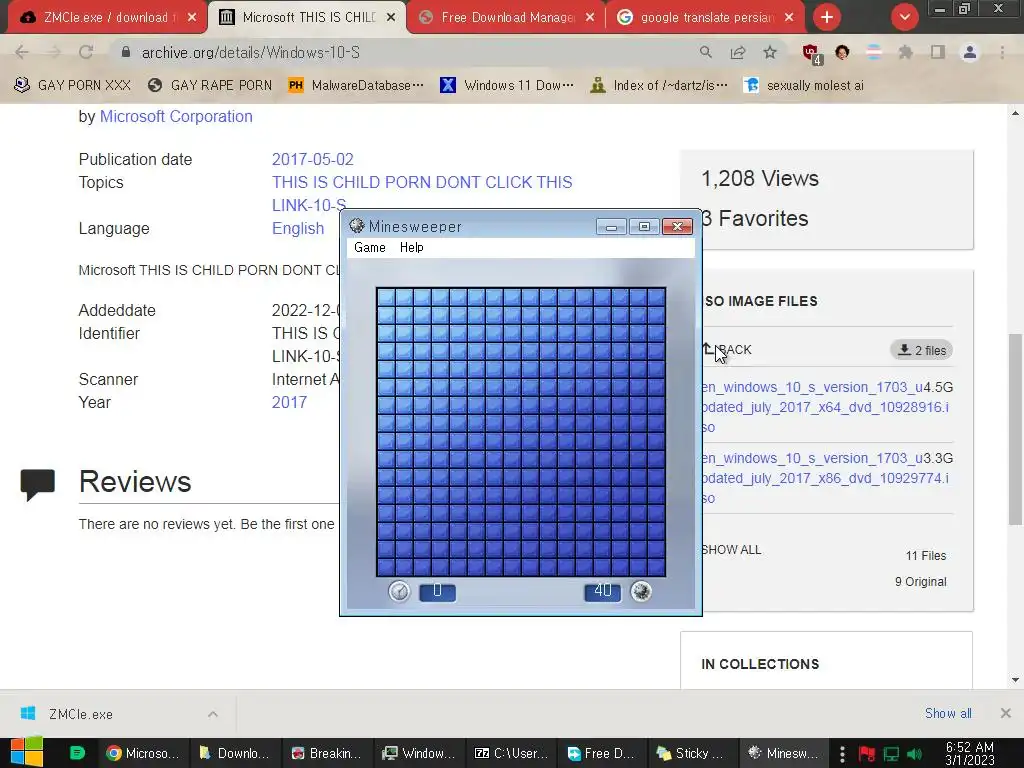1024x768 pixels.
Task: Click the 2017 year link
Action: (x=289, y=402)
